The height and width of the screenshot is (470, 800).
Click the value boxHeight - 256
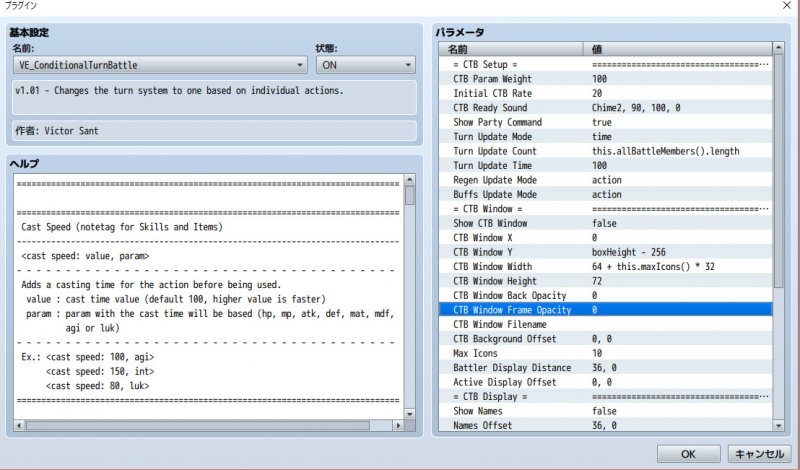[x=629, y=252]
